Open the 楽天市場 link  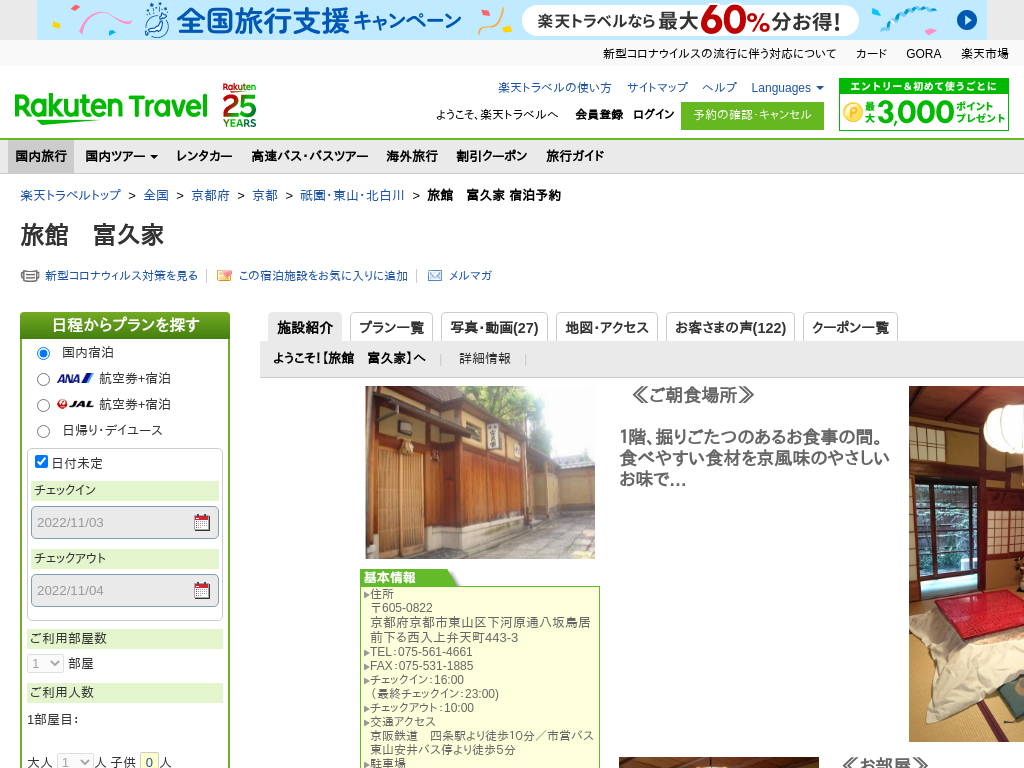pos(984,54)
